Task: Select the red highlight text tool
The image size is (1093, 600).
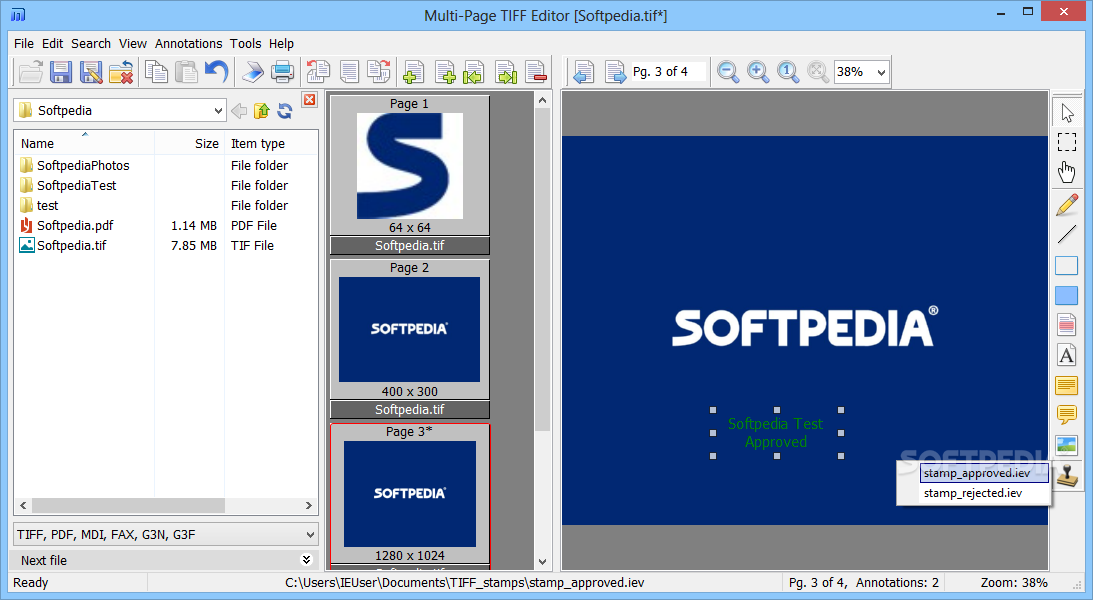Action: [1067, 325]
